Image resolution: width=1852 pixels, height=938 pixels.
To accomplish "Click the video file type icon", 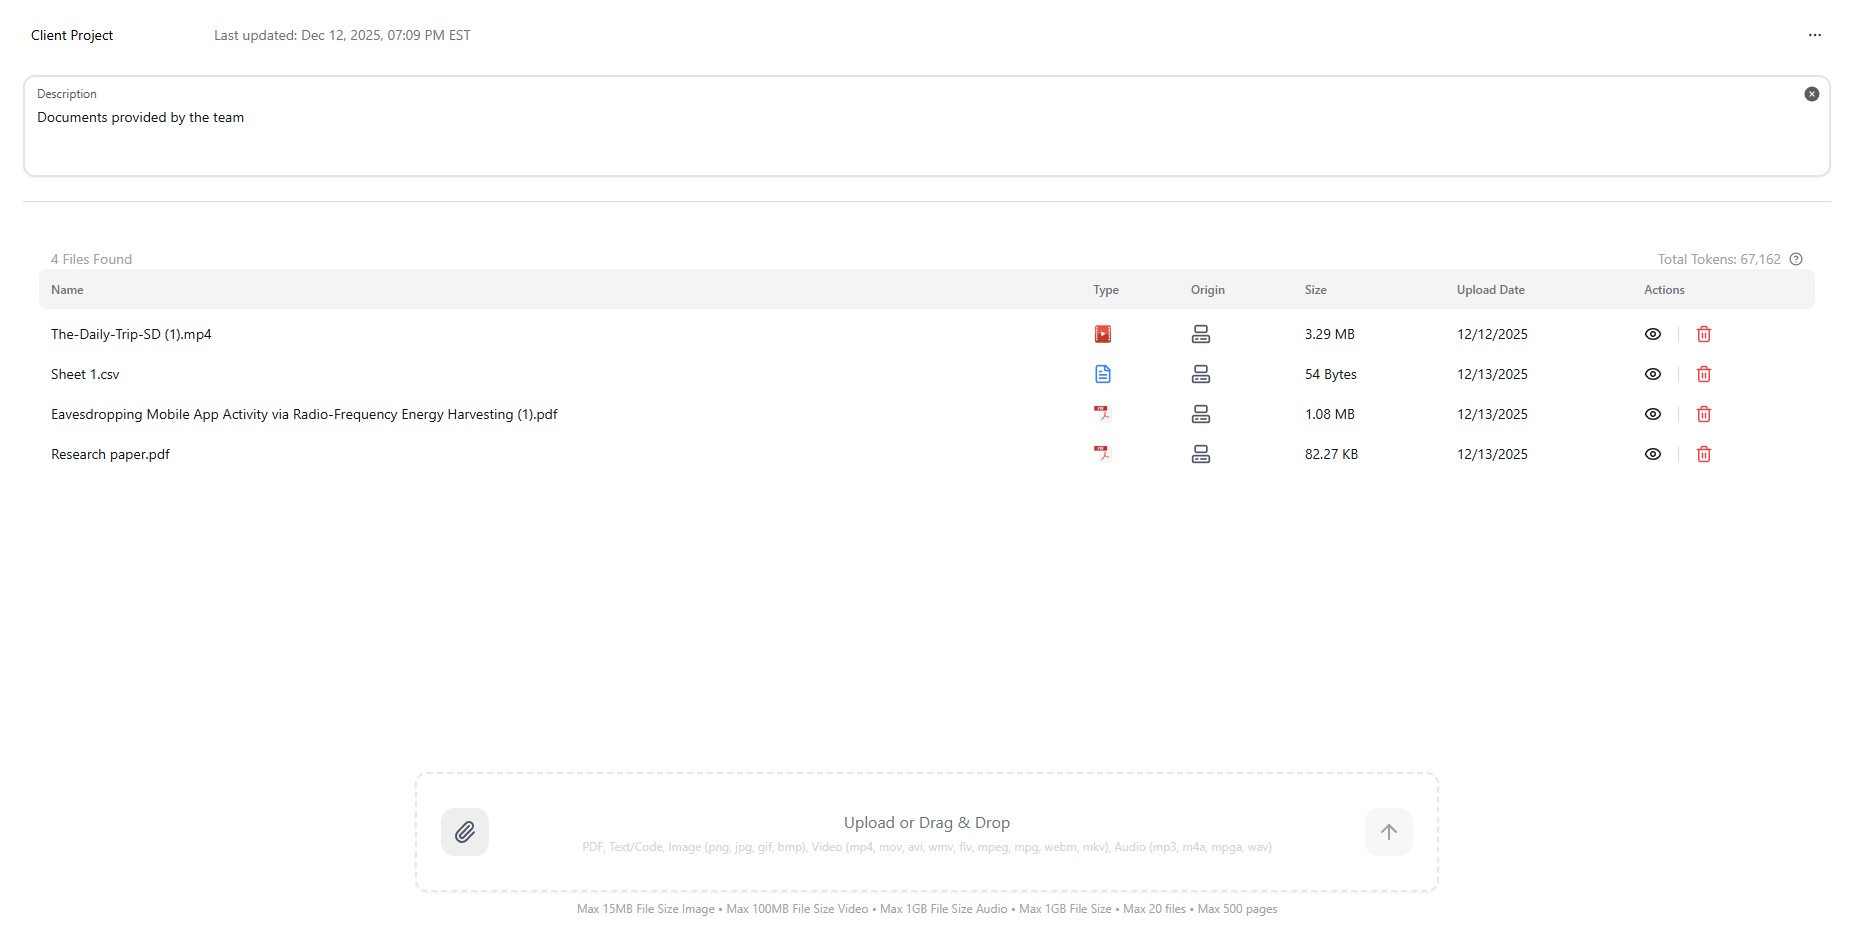I will 1103,334.
